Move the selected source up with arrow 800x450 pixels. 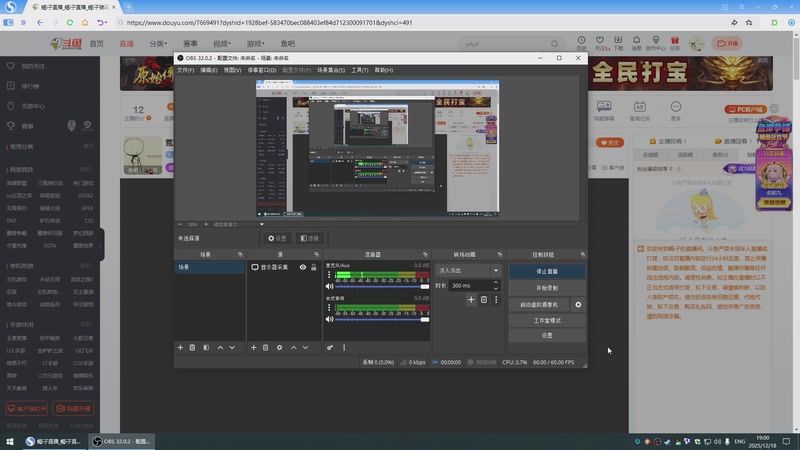(294, 347)
